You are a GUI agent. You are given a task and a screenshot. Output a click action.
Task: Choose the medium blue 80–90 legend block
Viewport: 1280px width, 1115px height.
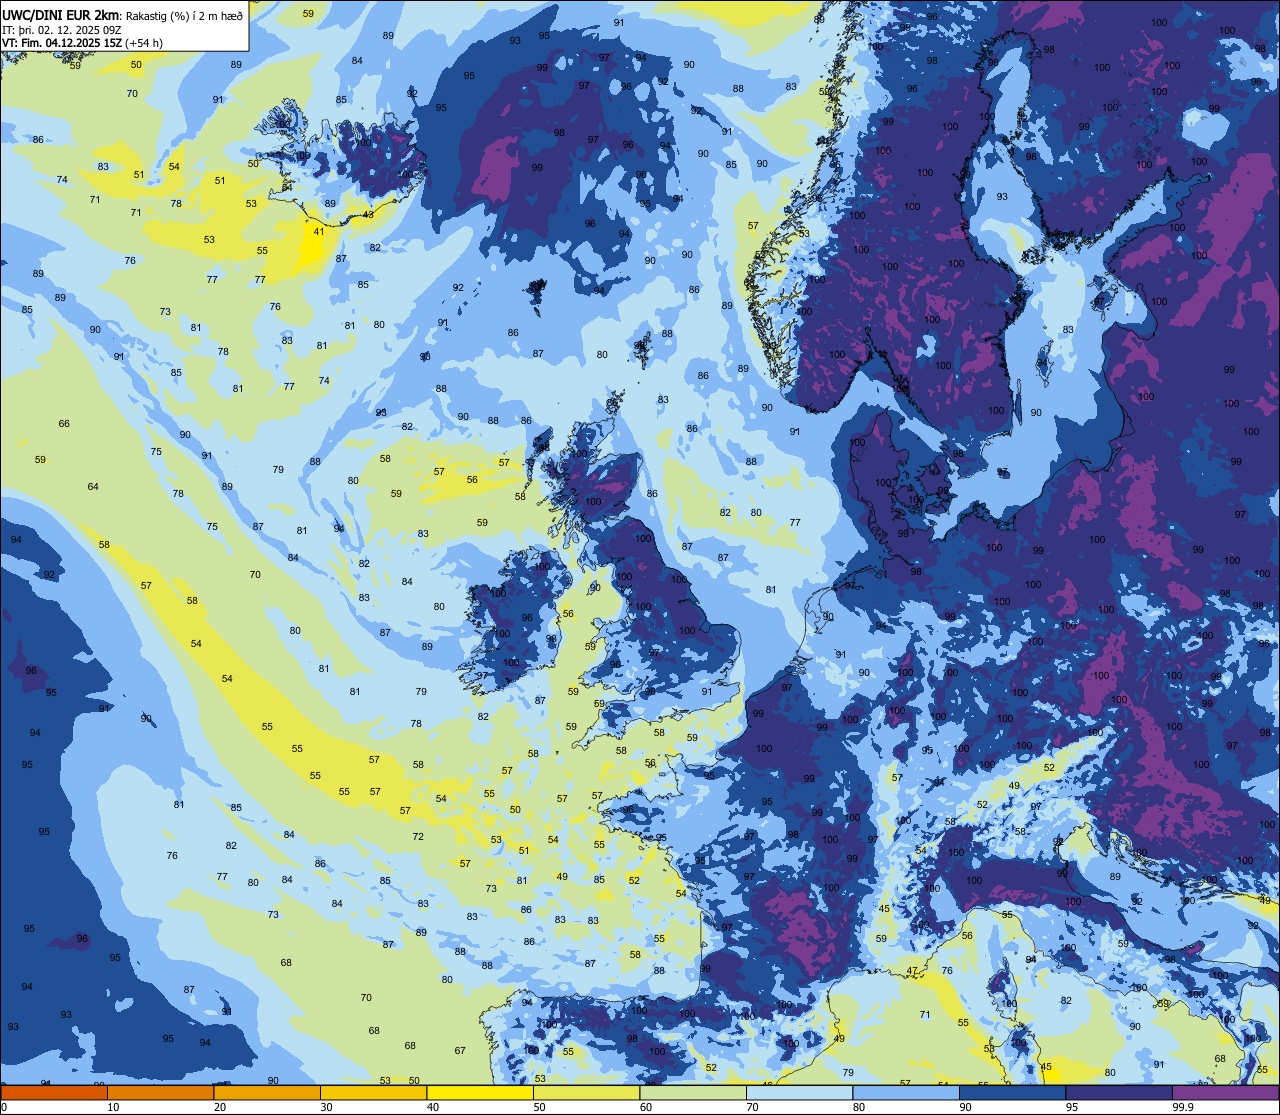click(x=907, y=1092)
